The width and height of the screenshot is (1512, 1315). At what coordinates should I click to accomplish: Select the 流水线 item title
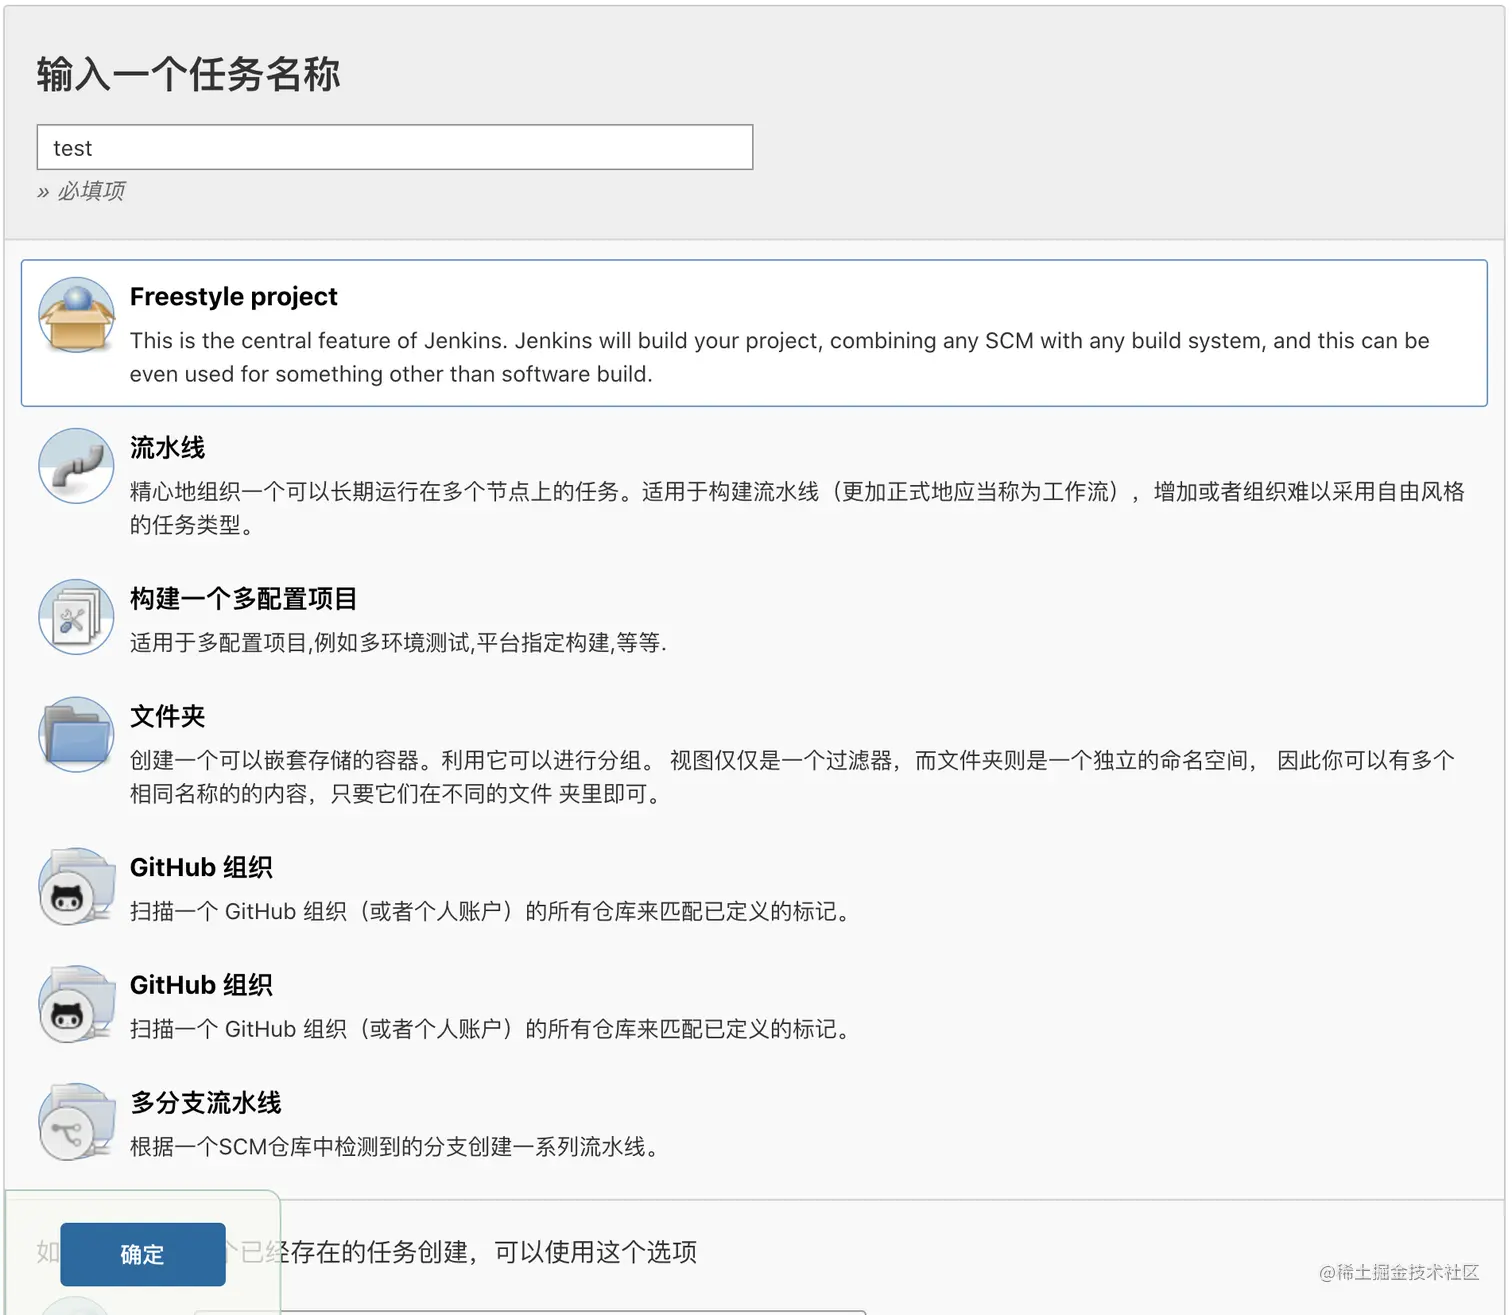[x=167, y=448]
